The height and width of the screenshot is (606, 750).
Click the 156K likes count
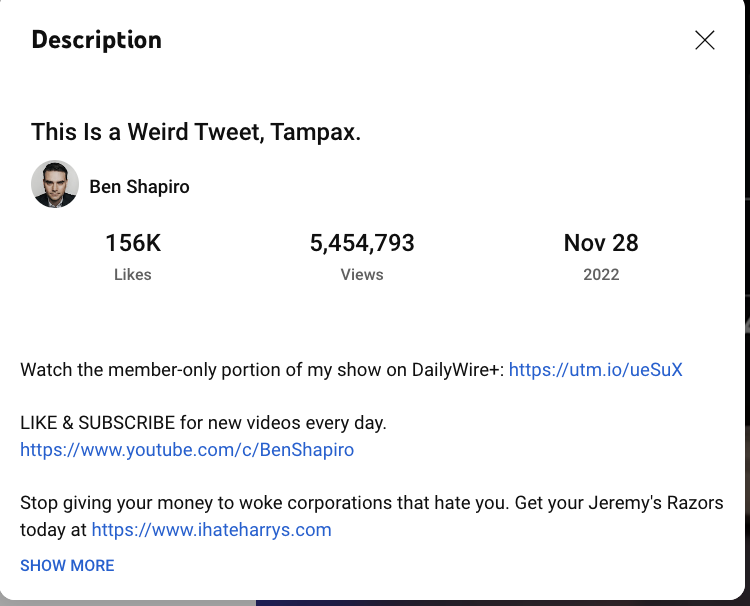pyautogui.click(x=133, y=243)
